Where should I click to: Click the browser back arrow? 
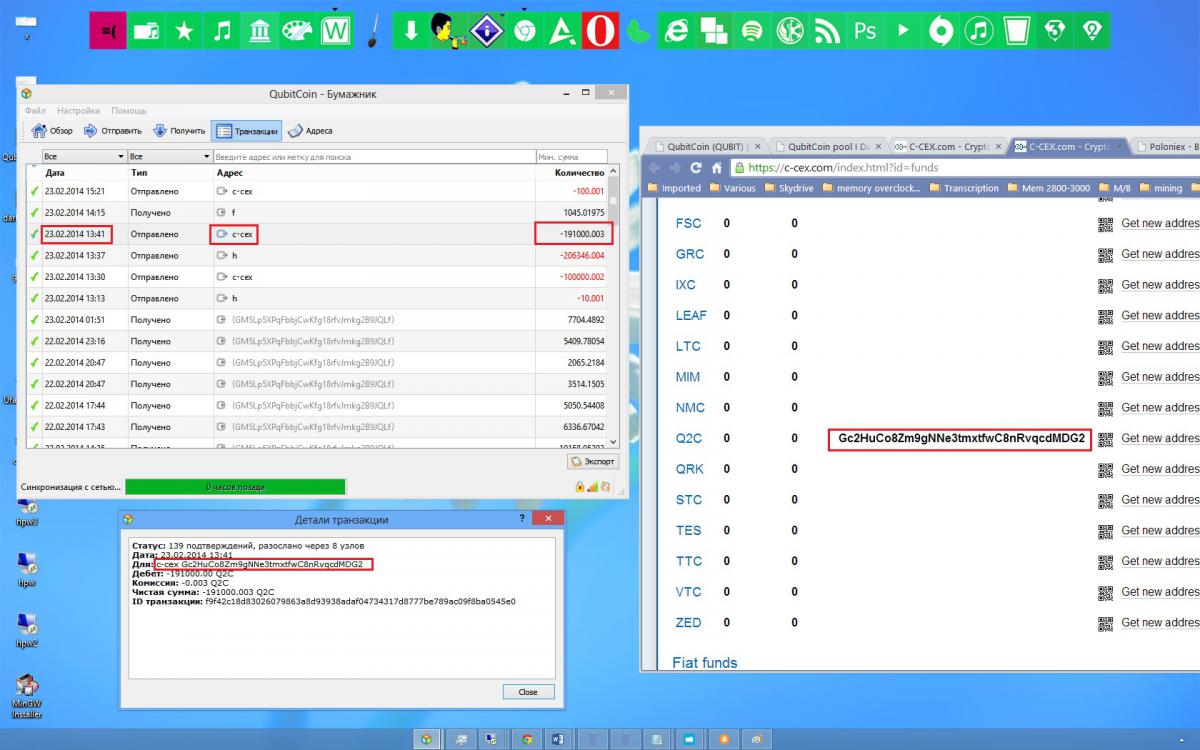click(x=656, y=168)
